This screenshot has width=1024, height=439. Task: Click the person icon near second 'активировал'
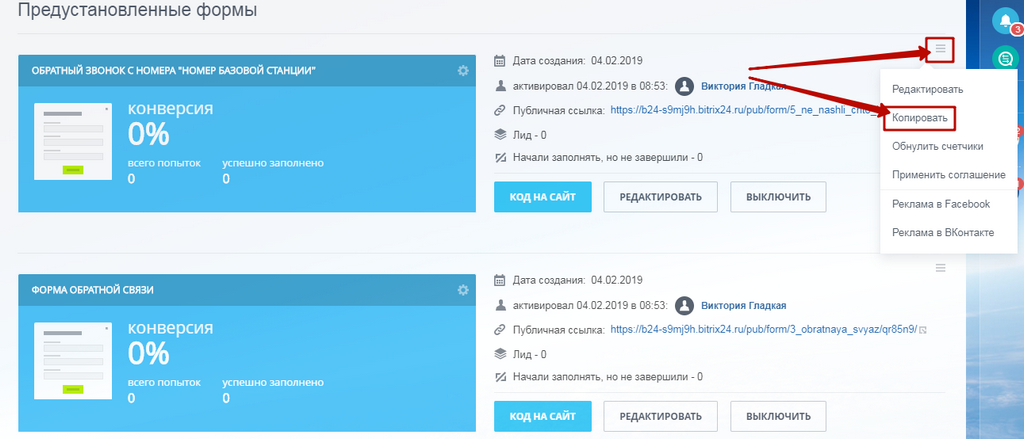[500, 305]
